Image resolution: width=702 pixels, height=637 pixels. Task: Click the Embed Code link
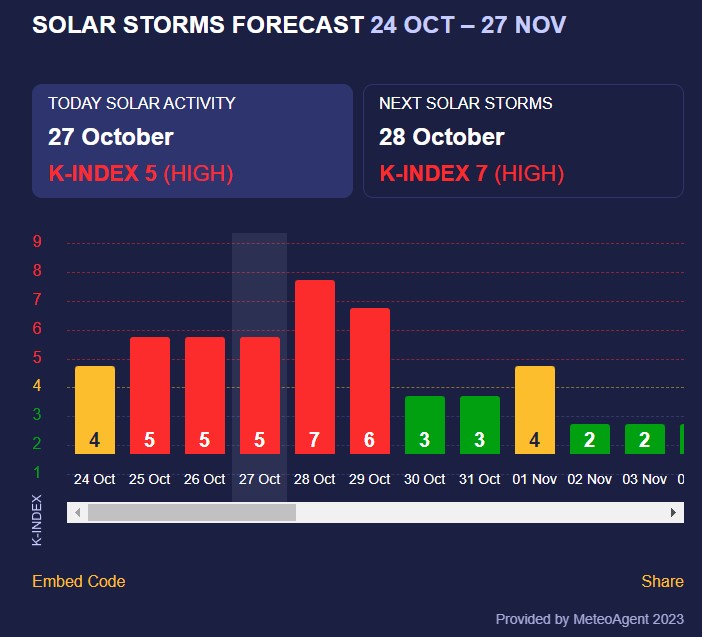click(x=79, y=581)
